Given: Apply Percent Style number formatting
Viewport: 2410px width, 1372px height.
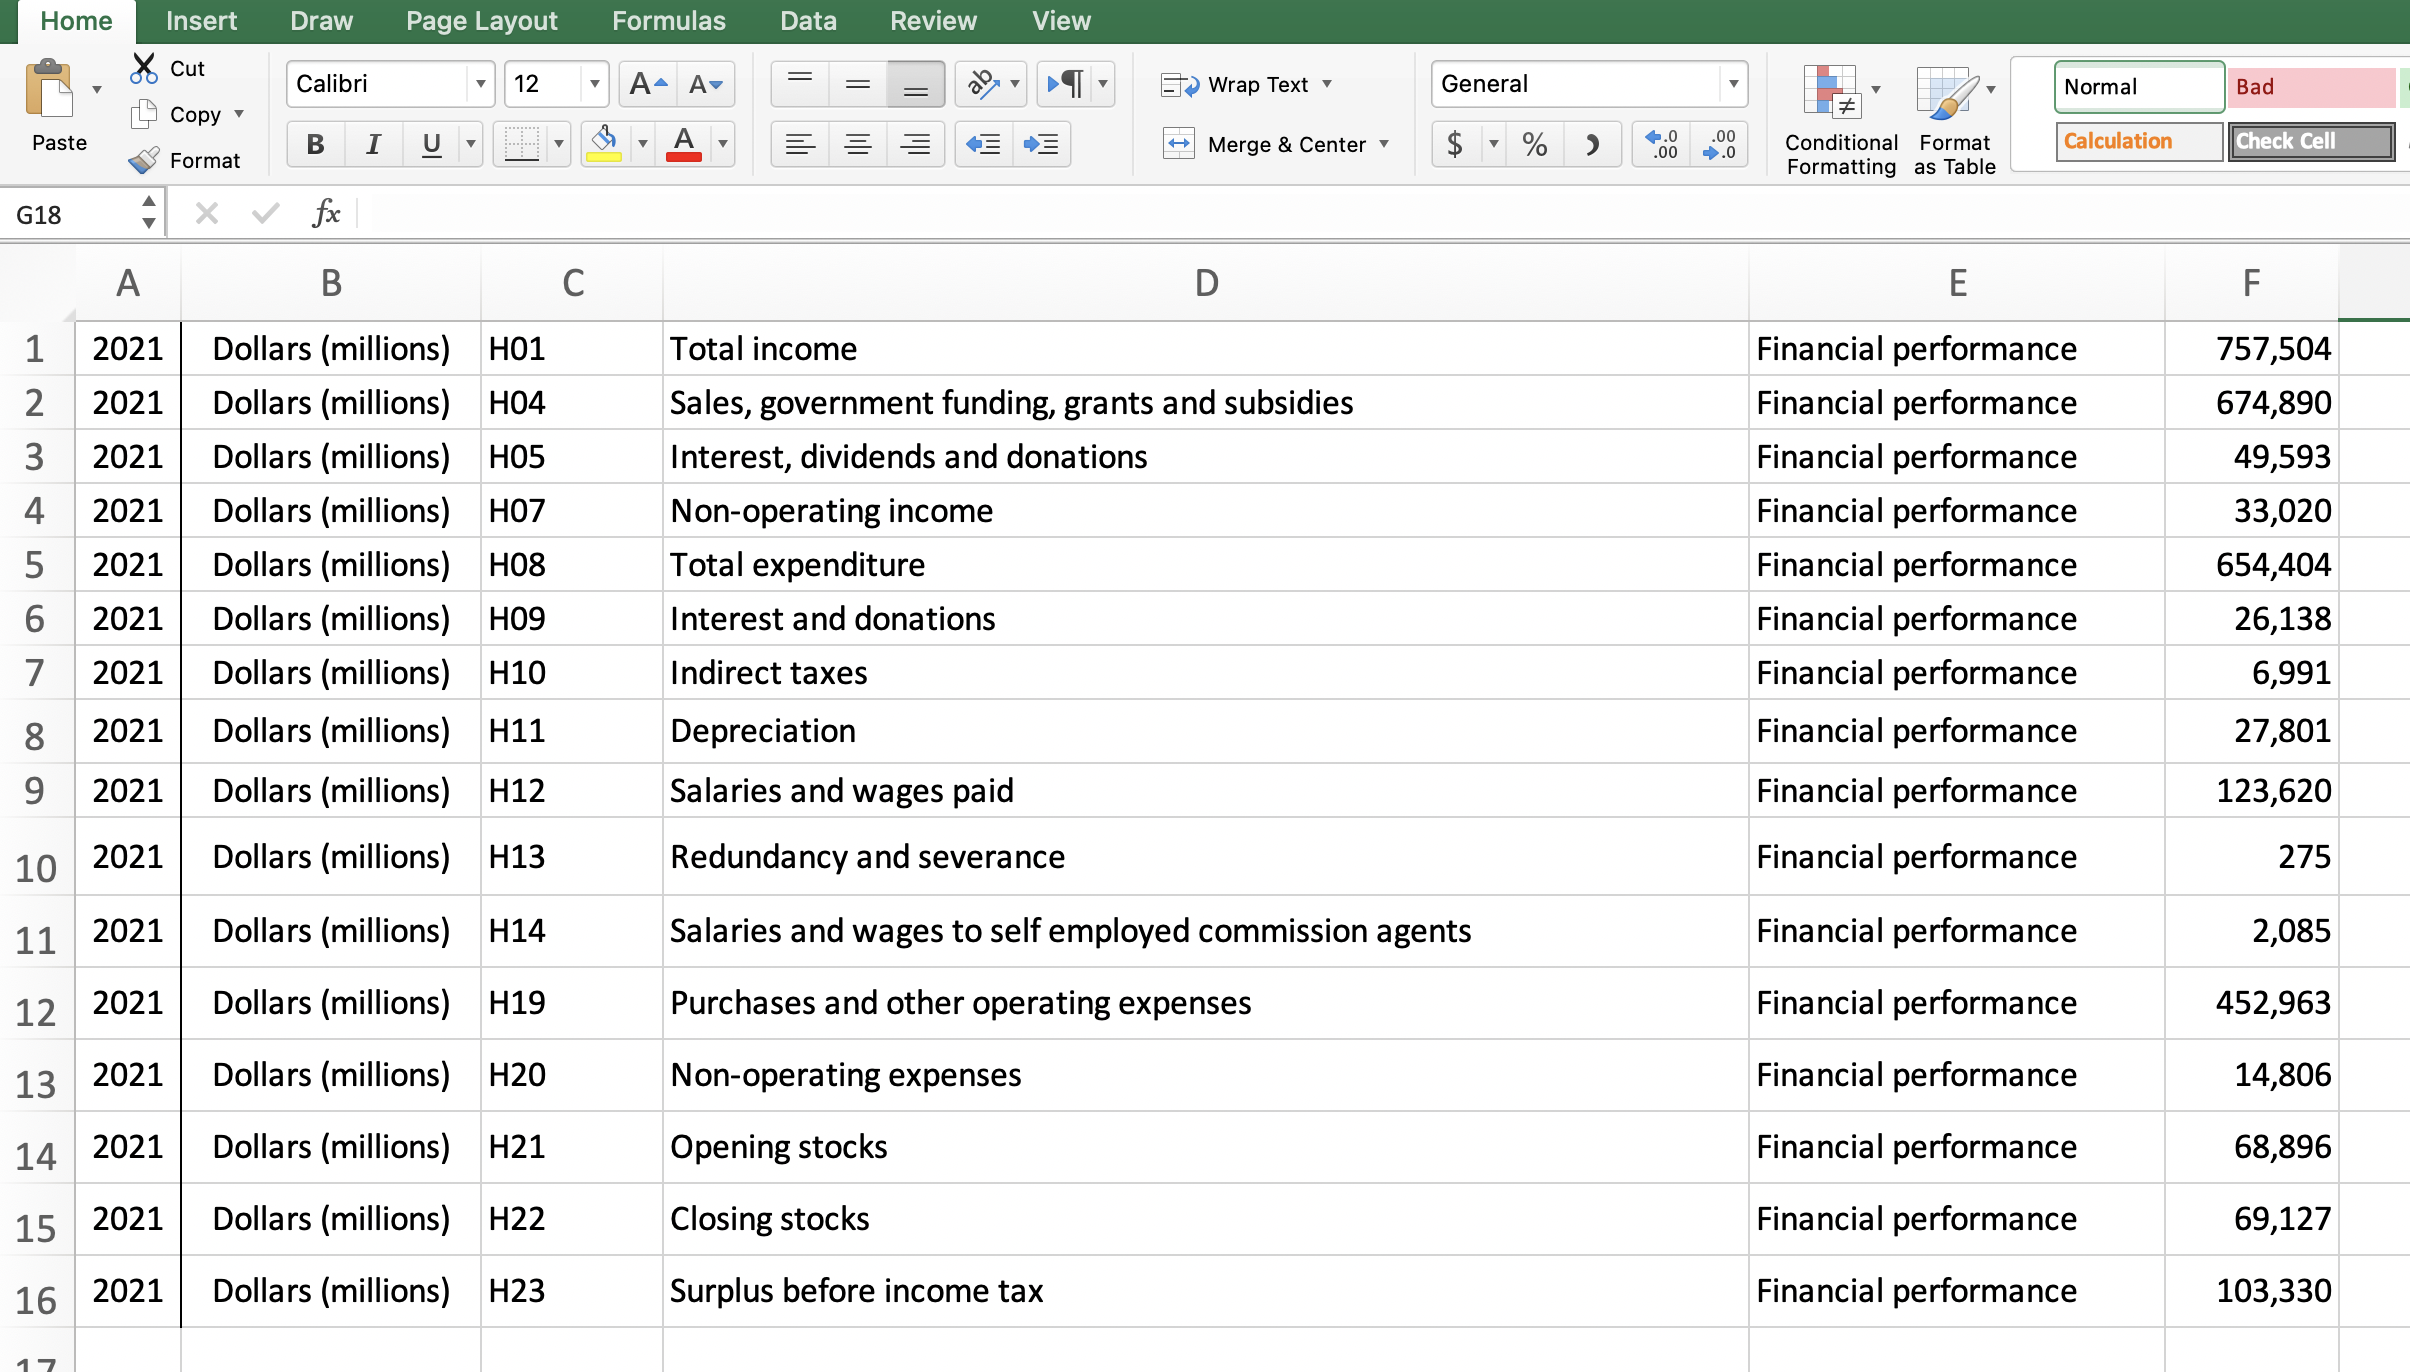Looking at the screenshot, I should pyautogui.click(x=1533, y=144).
